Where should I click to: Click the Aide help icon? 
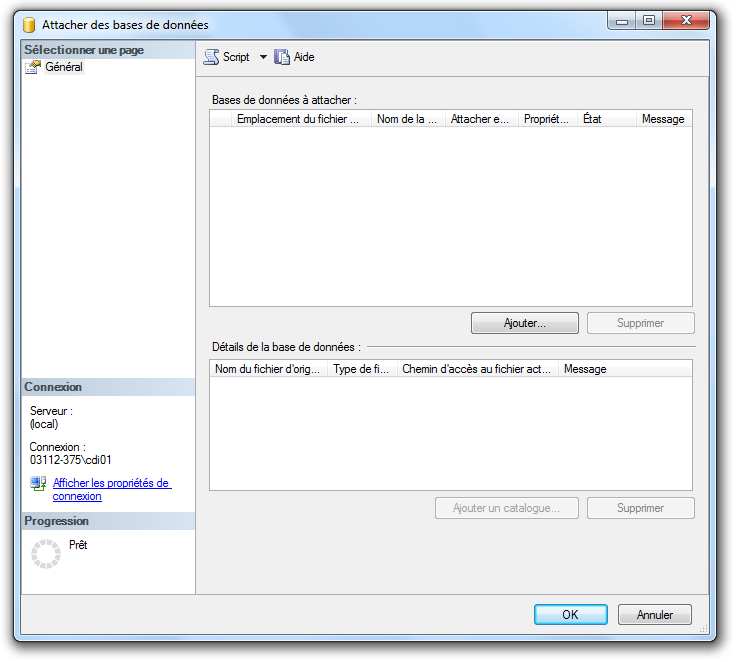click(283, 57)
